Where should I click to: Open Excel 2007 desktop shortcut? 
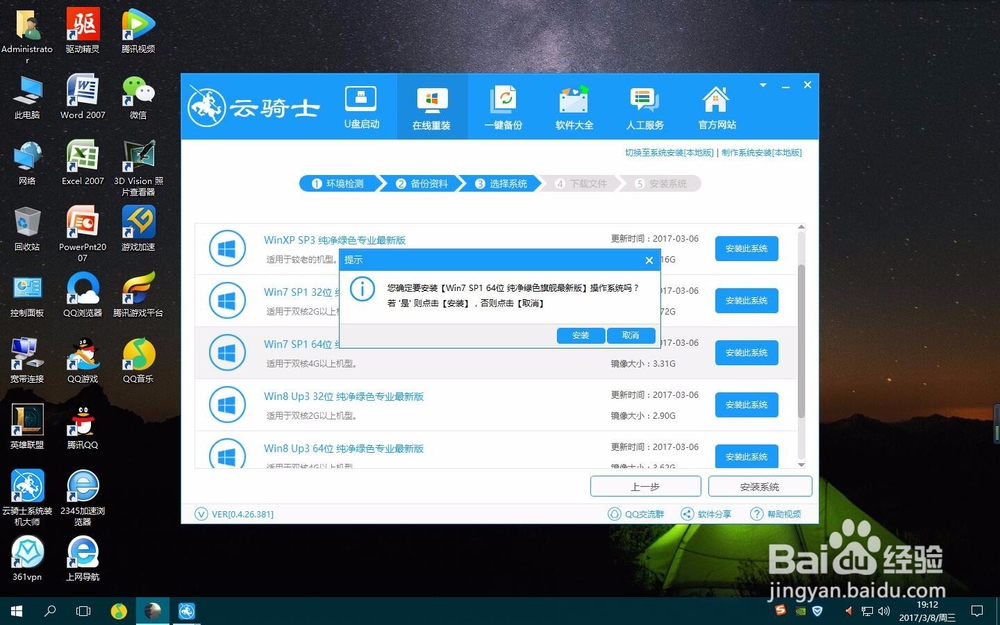pos(83,163)
